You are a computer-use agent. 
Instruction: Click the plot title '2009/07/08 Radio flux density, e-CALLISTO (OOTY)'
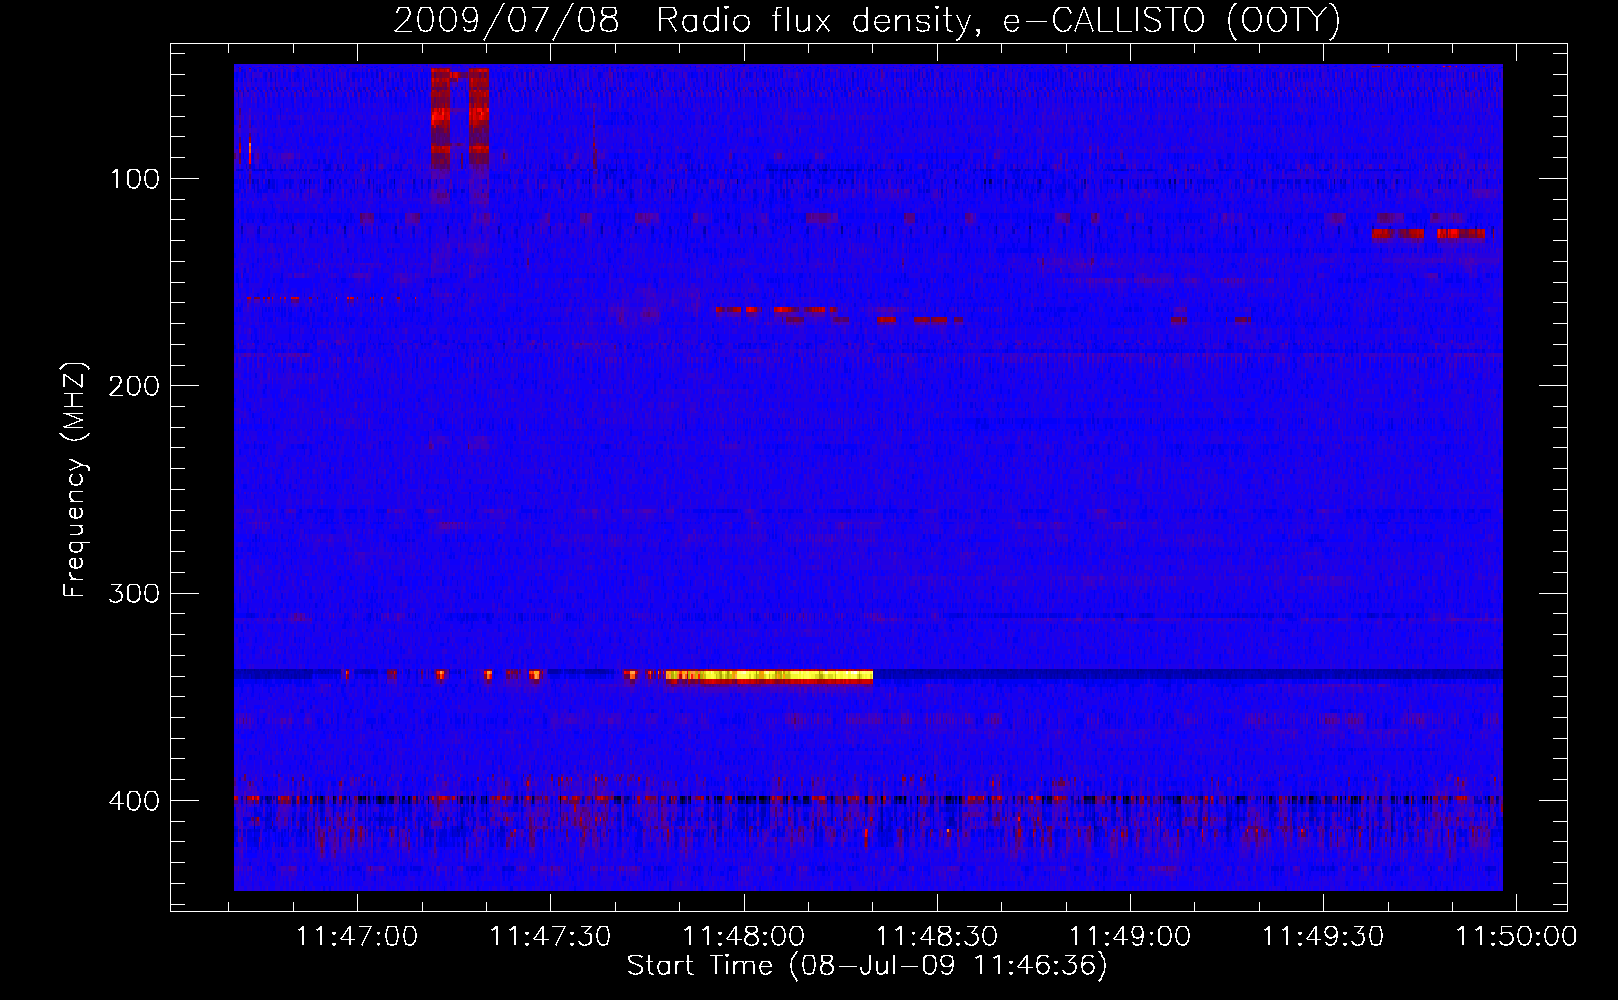[867, 21]
